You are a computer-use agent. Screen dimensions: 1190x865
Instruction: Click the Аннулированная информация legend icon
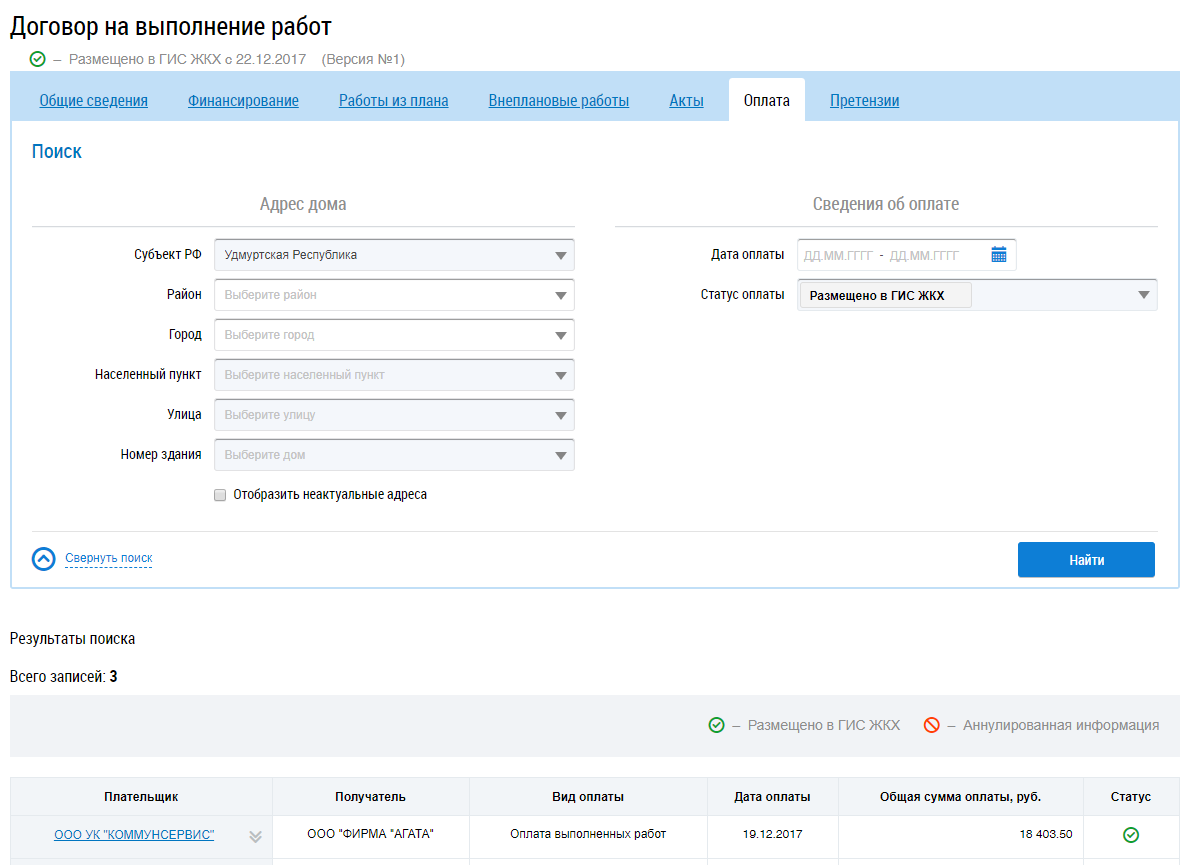click(931, 726)
